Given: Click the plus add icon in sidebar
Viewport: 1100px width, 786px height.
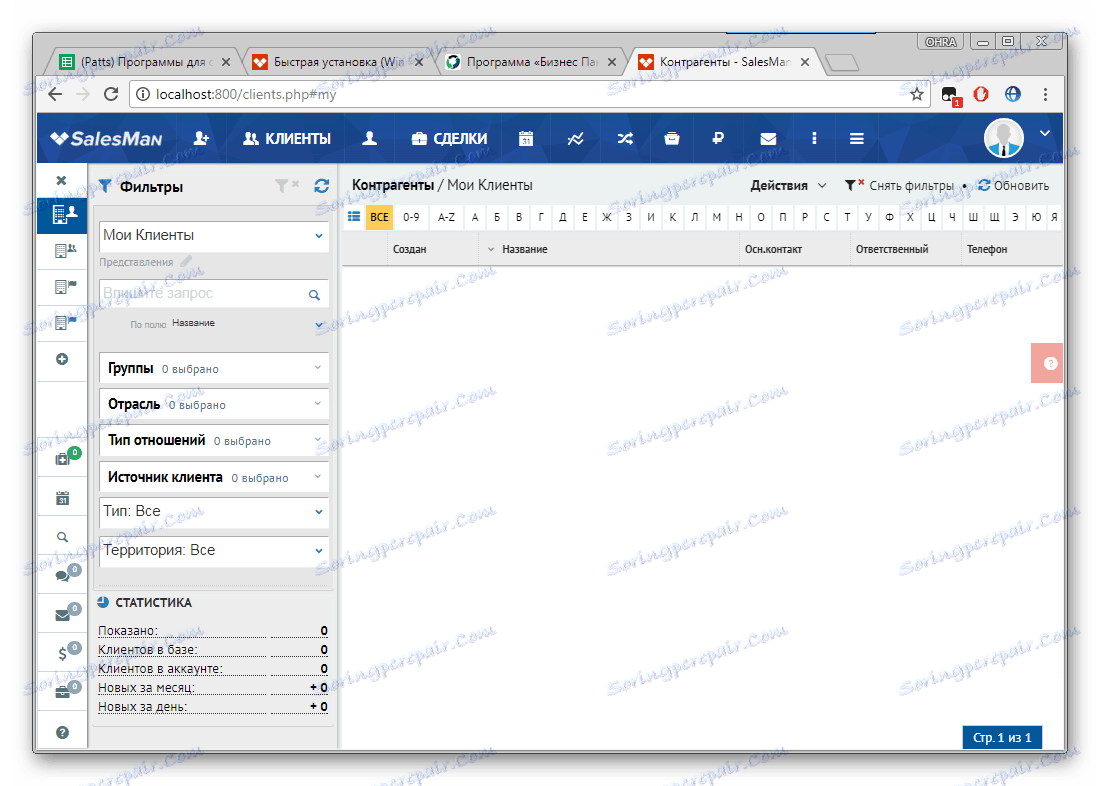Looking at the screenshot, I should [62, 359].
